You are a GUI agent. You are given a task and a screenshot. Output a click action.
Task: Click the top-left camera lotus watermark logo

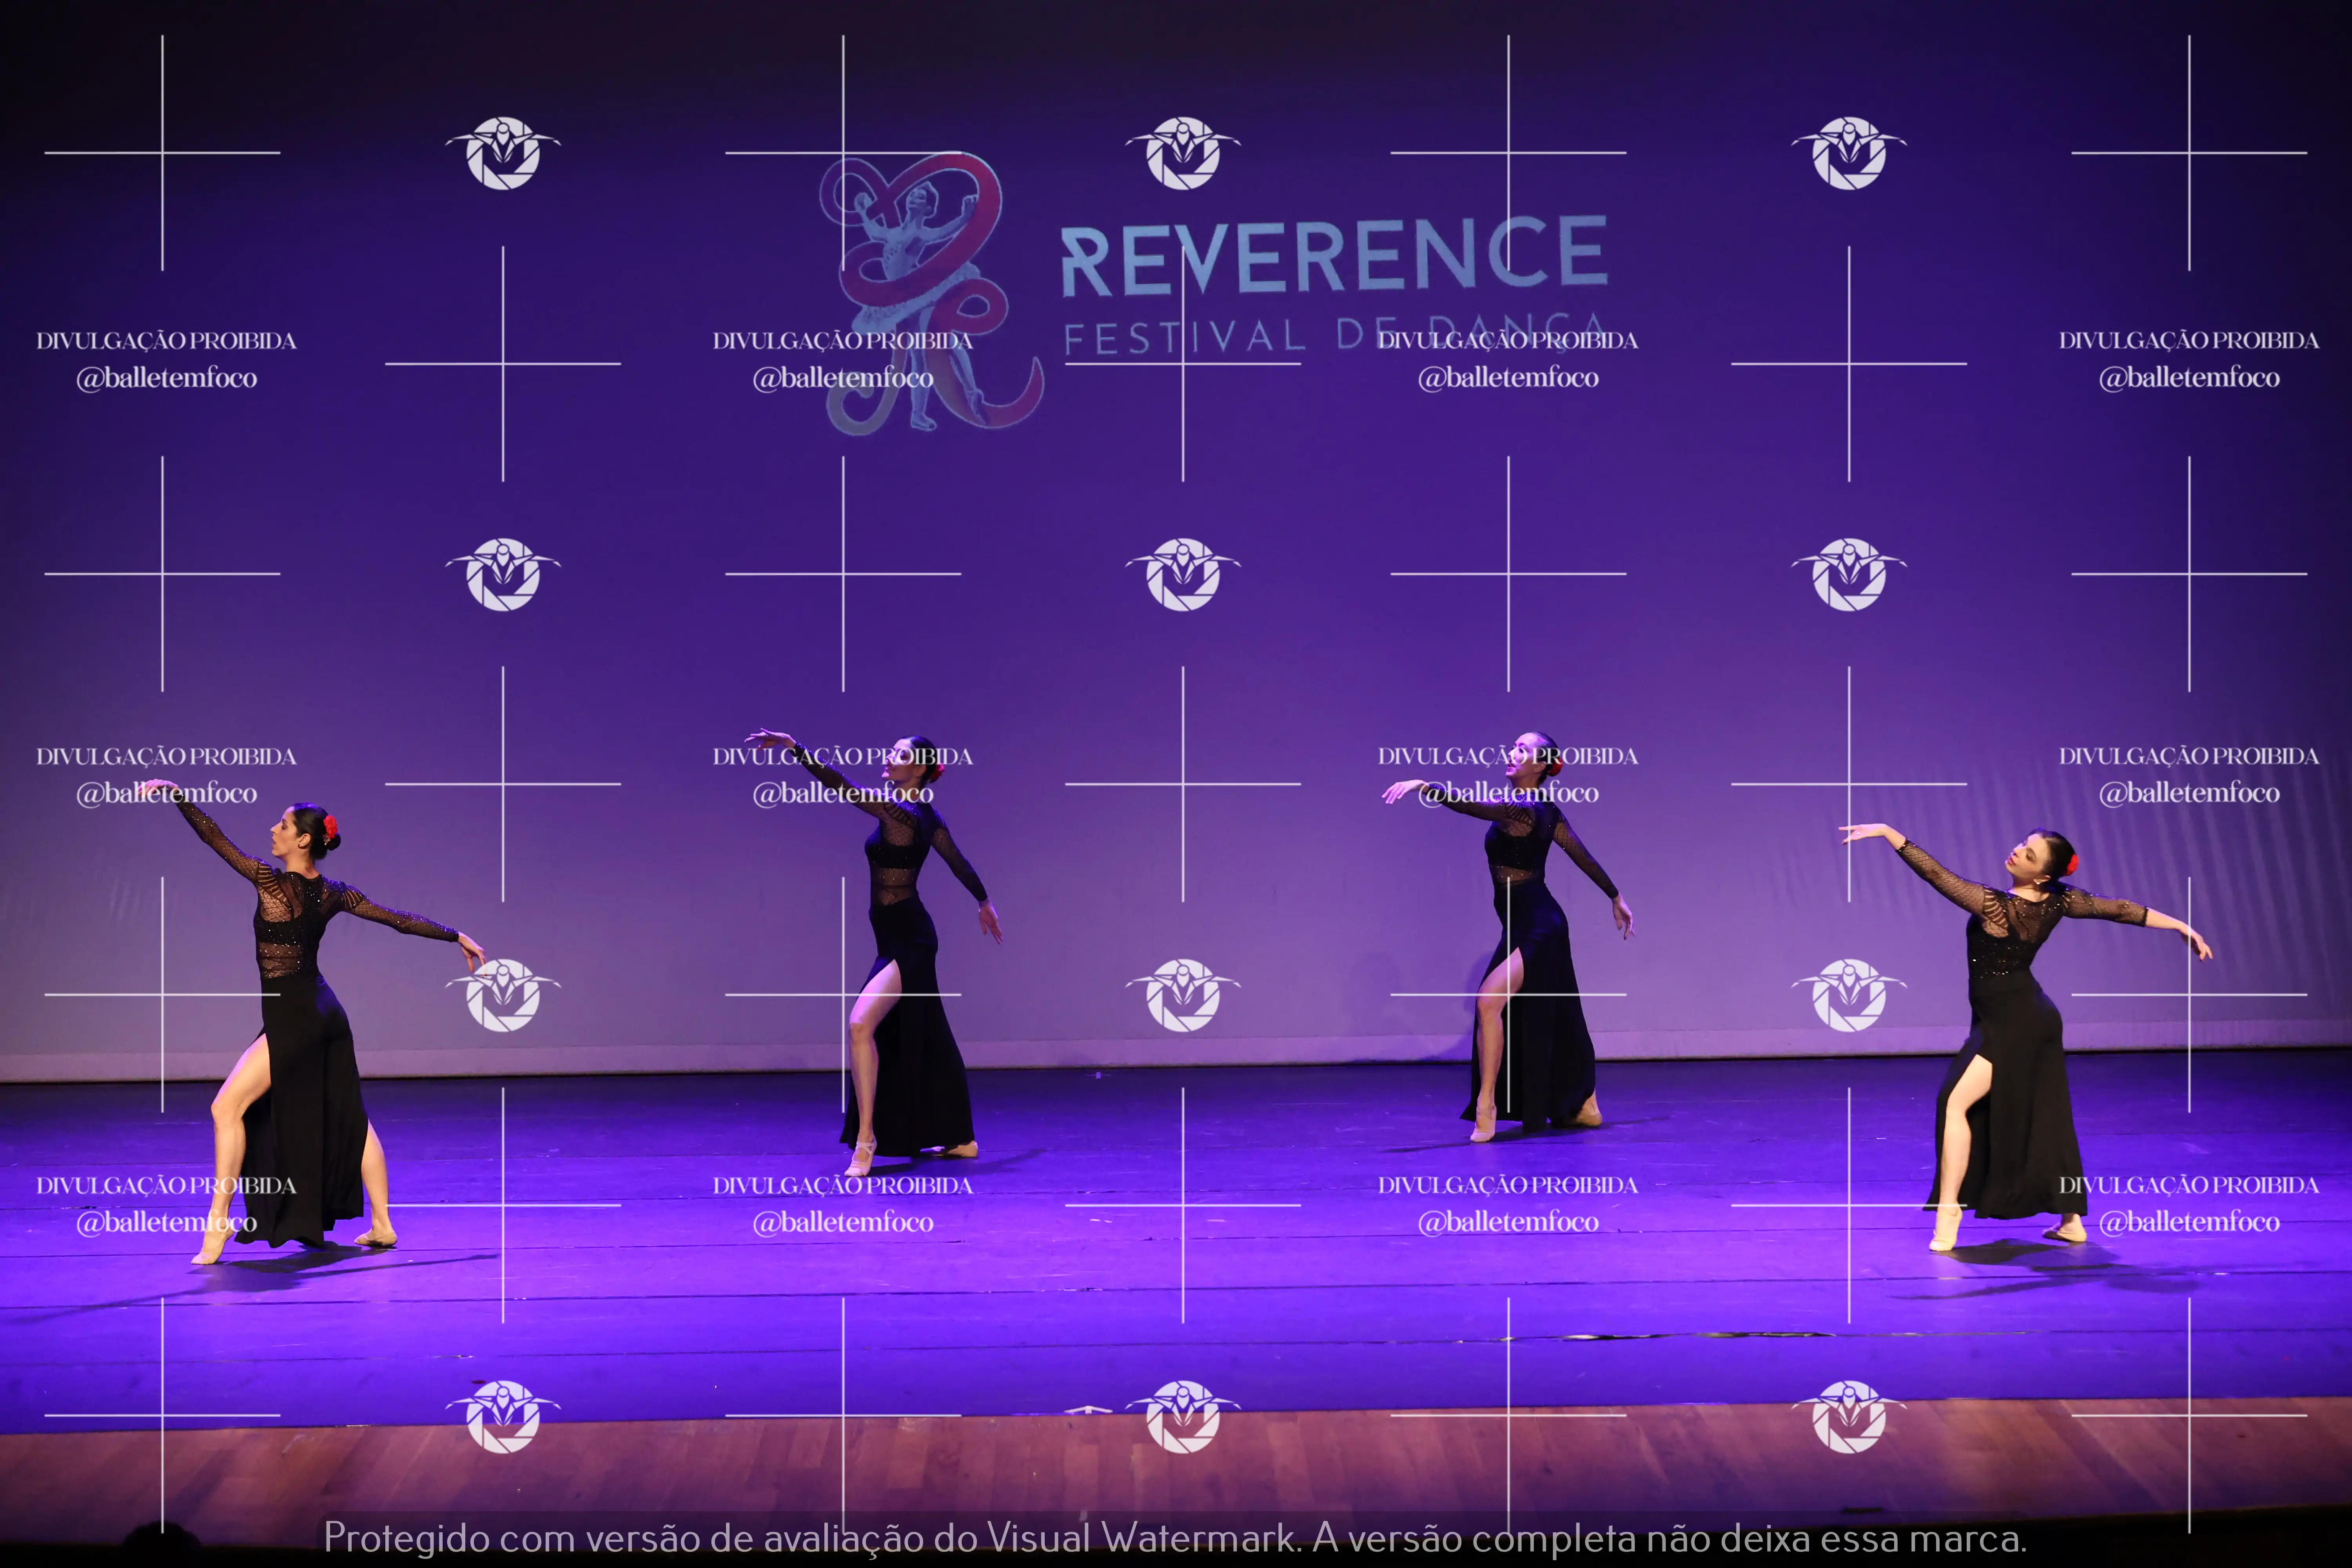pos(503,153)
